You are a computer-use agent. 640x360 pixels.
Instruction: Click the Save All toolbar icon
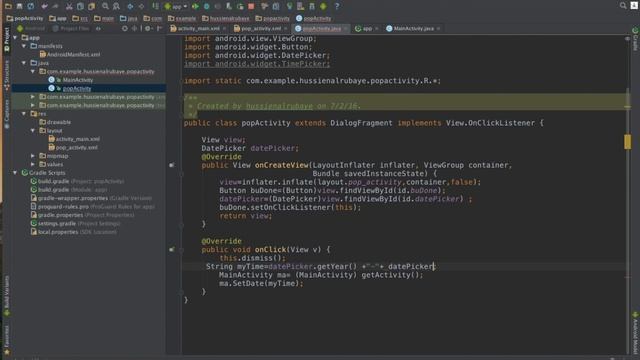(19, 6)
